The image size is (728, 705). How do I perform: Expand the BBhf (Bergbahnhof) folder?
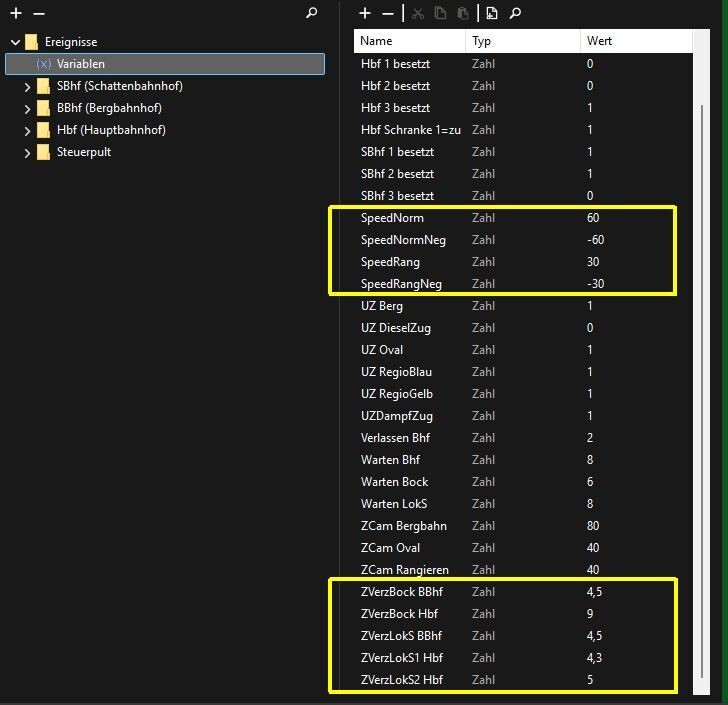coord(27,109)
